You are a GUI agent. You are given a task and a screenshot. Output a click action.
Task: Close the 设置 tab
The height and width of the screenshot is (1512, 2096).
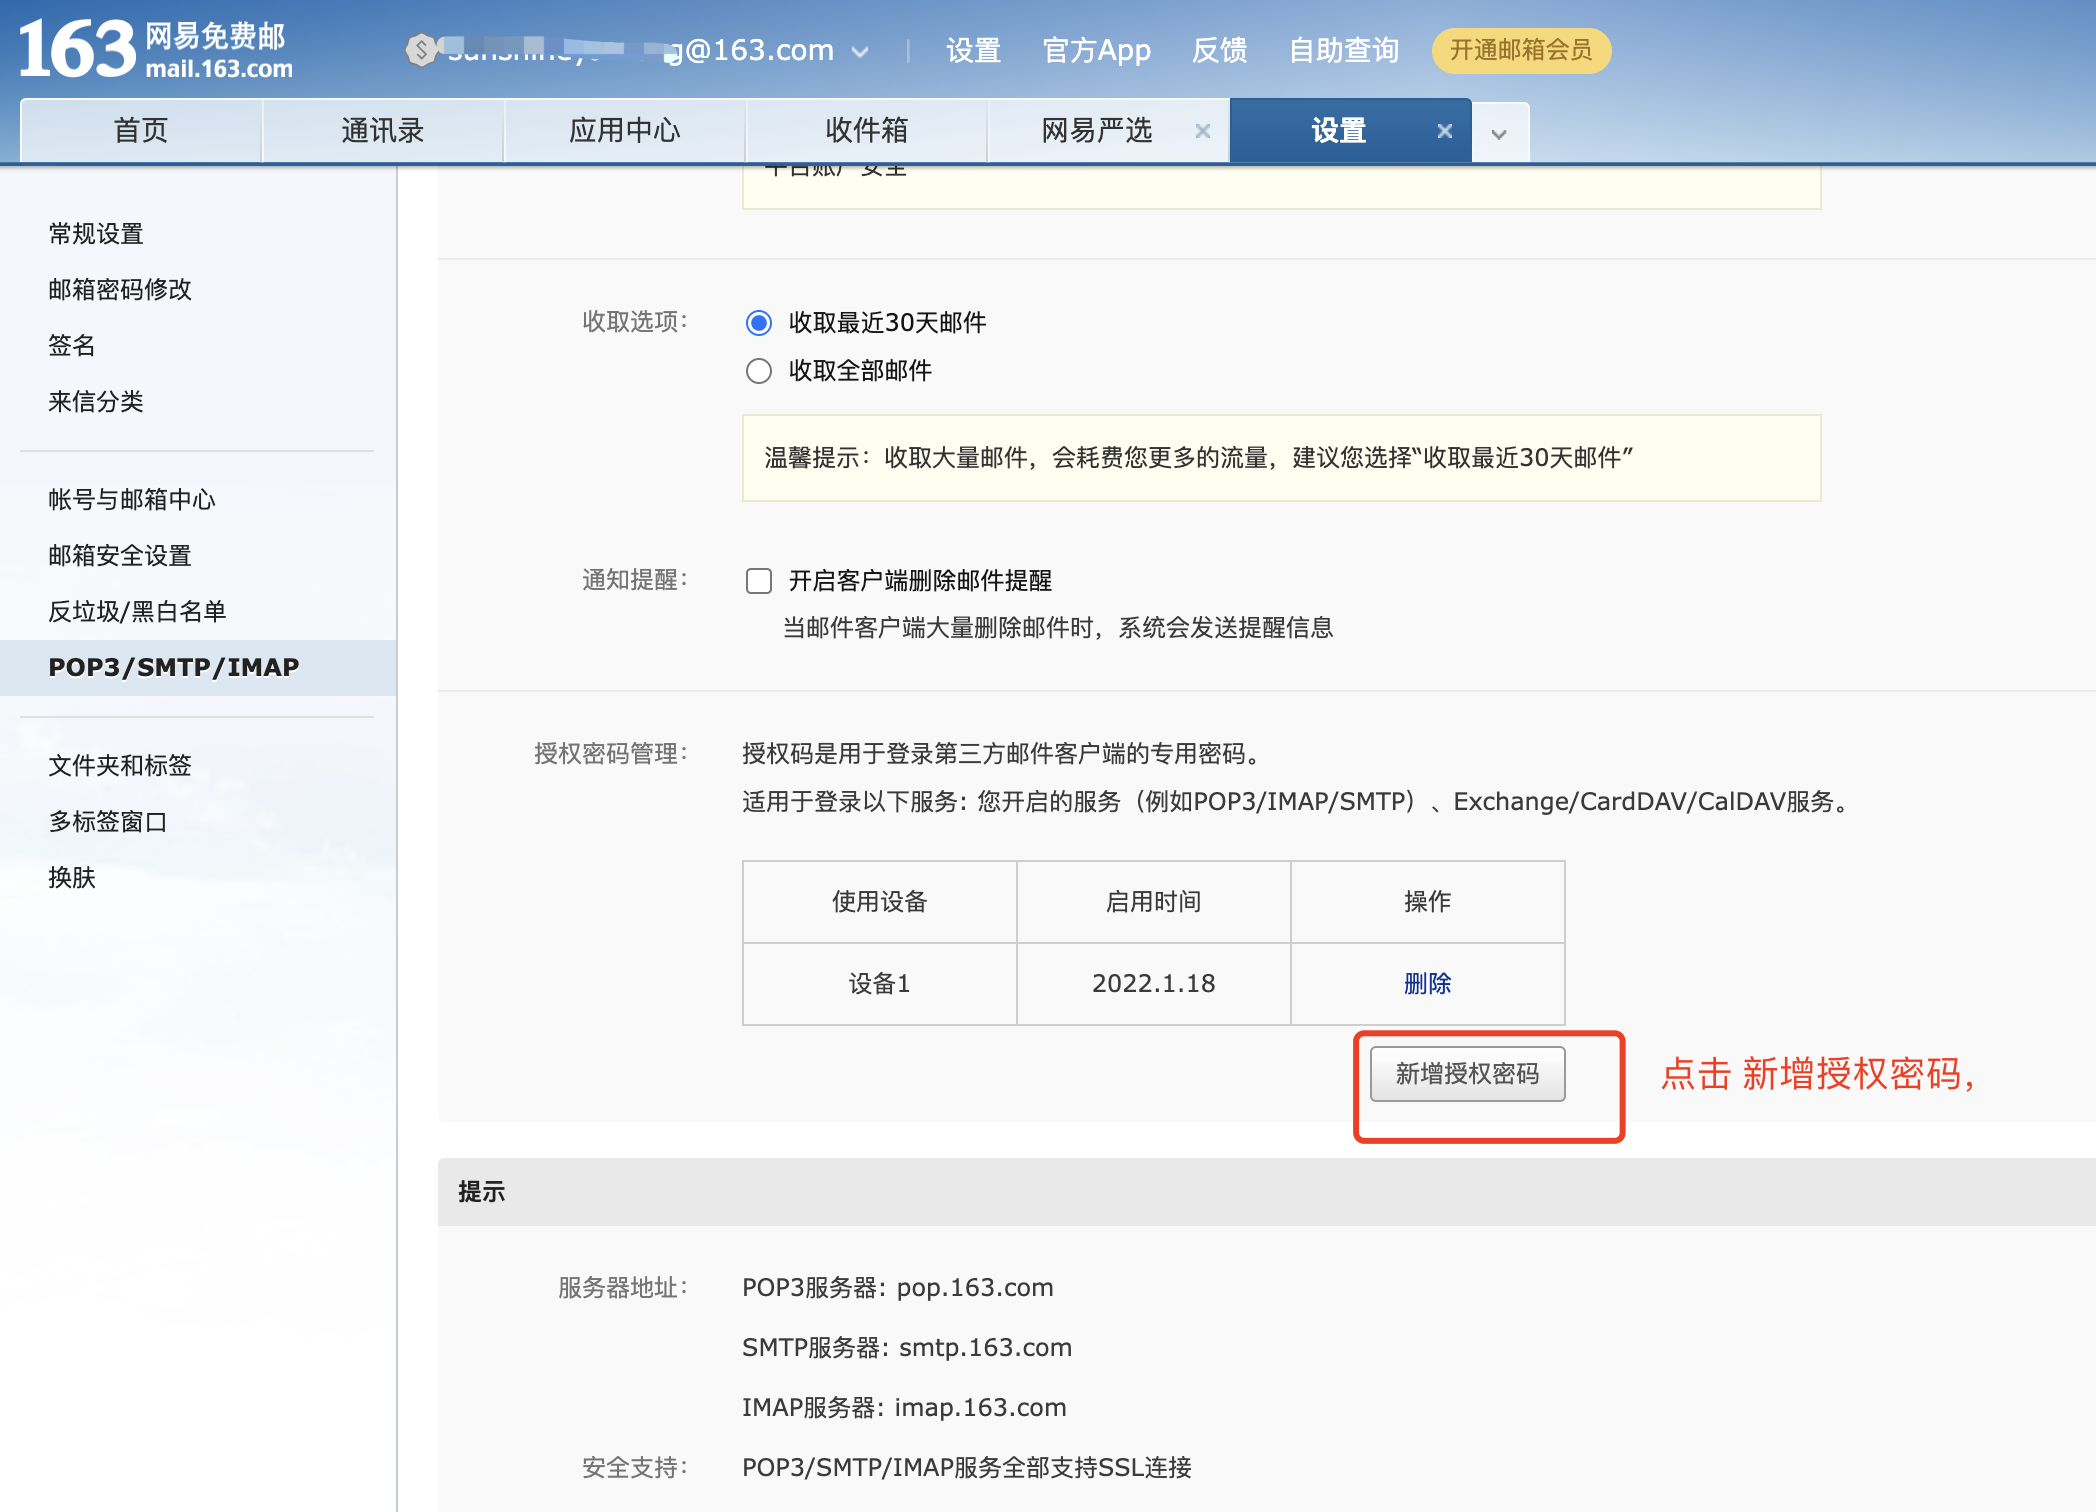point(1444,131)
